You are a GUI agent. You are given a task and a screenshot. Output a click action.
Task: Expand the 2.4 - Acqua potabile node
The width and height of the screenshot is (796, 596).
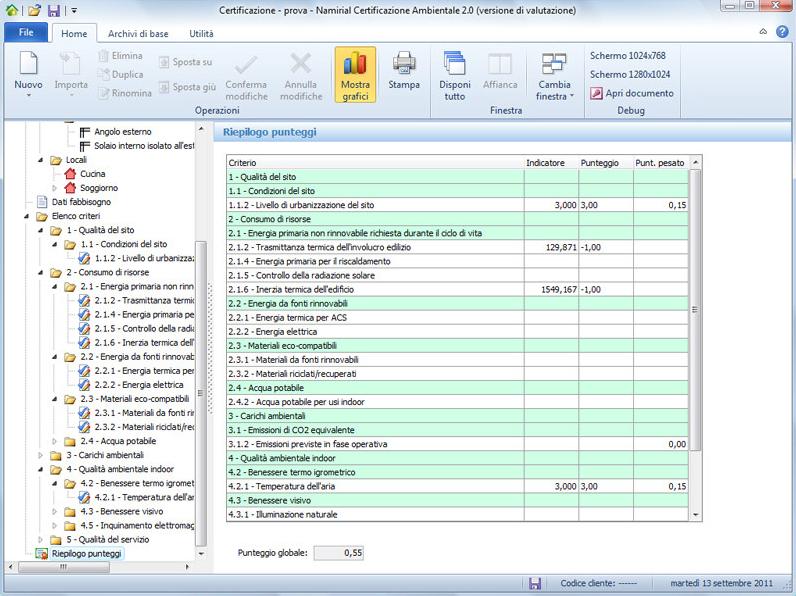55,441
